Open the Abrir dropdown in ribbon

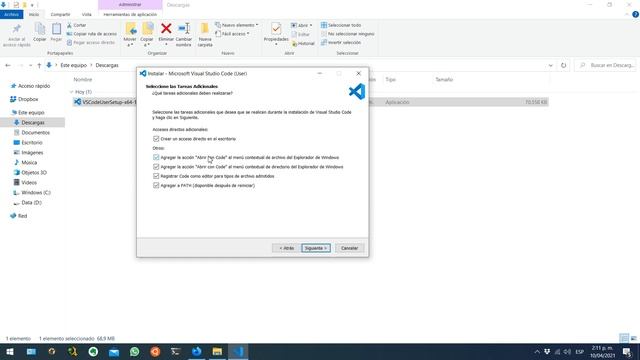[302, 25]
